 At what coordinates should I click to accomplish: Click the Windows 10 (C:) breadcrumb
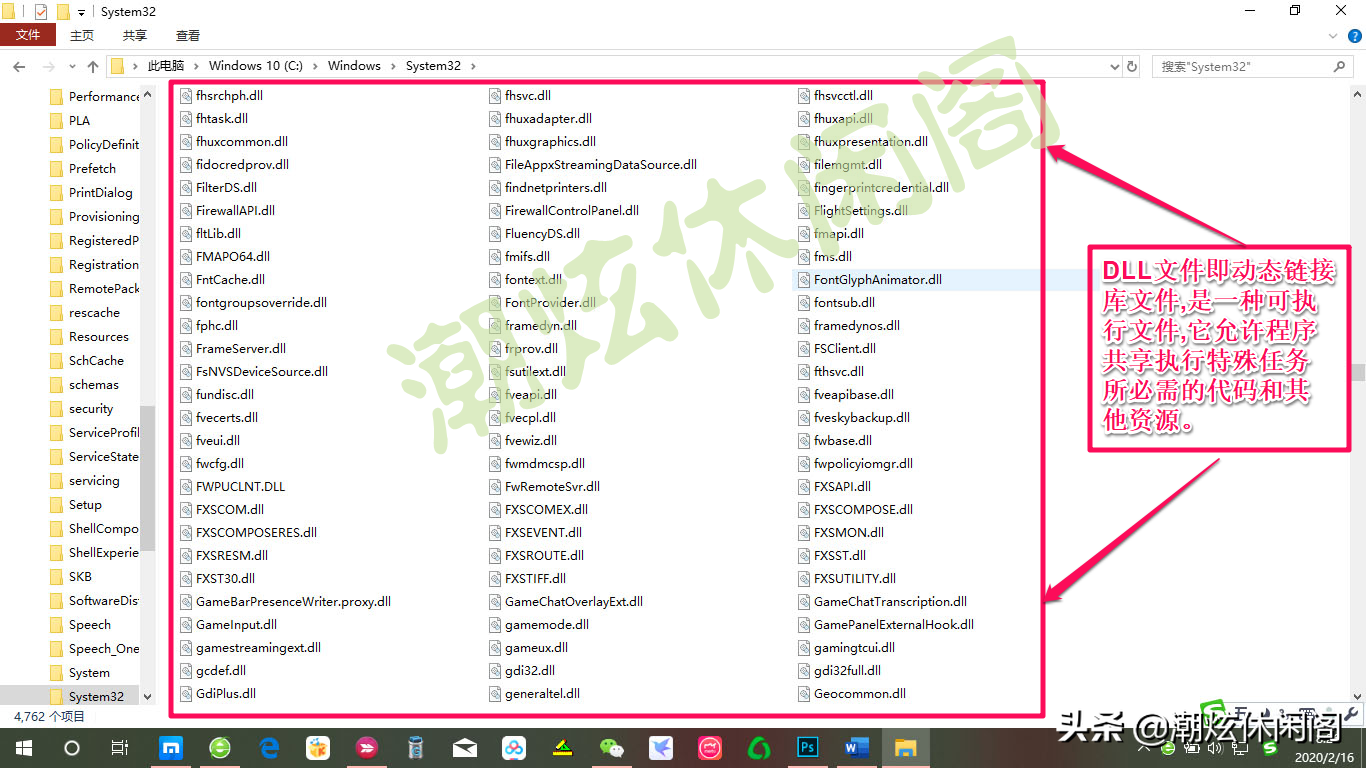[x=255, y=66]
